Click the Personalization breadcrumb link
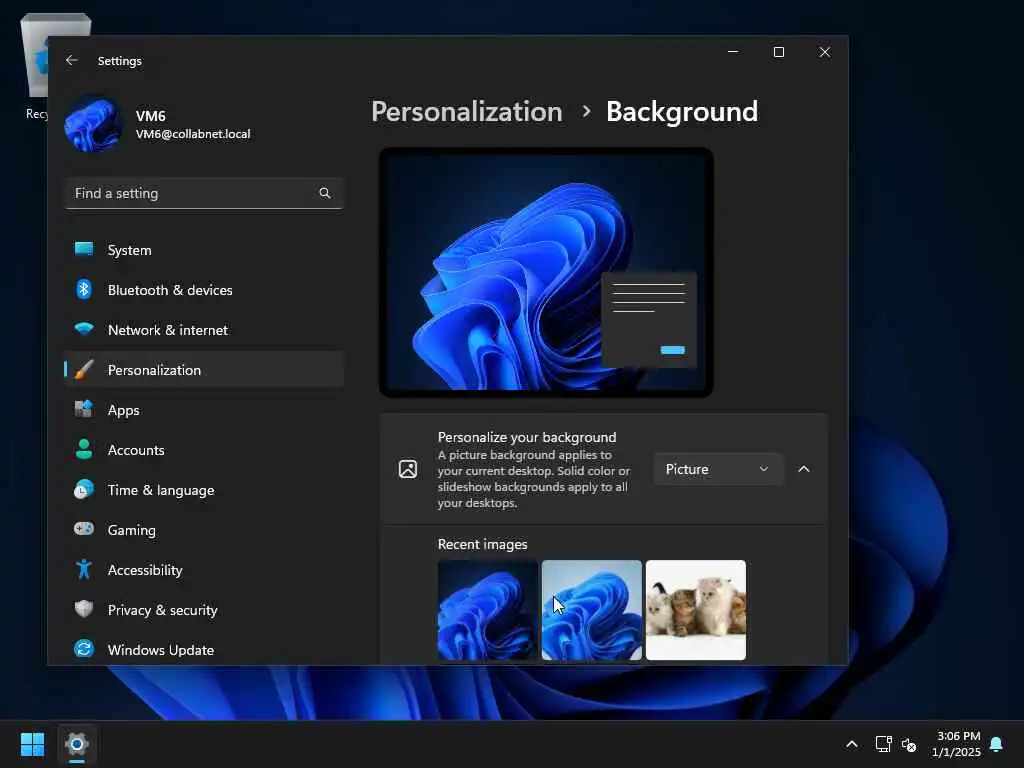This screenshot has width=1024, height=768. click(x=466, y=112)
